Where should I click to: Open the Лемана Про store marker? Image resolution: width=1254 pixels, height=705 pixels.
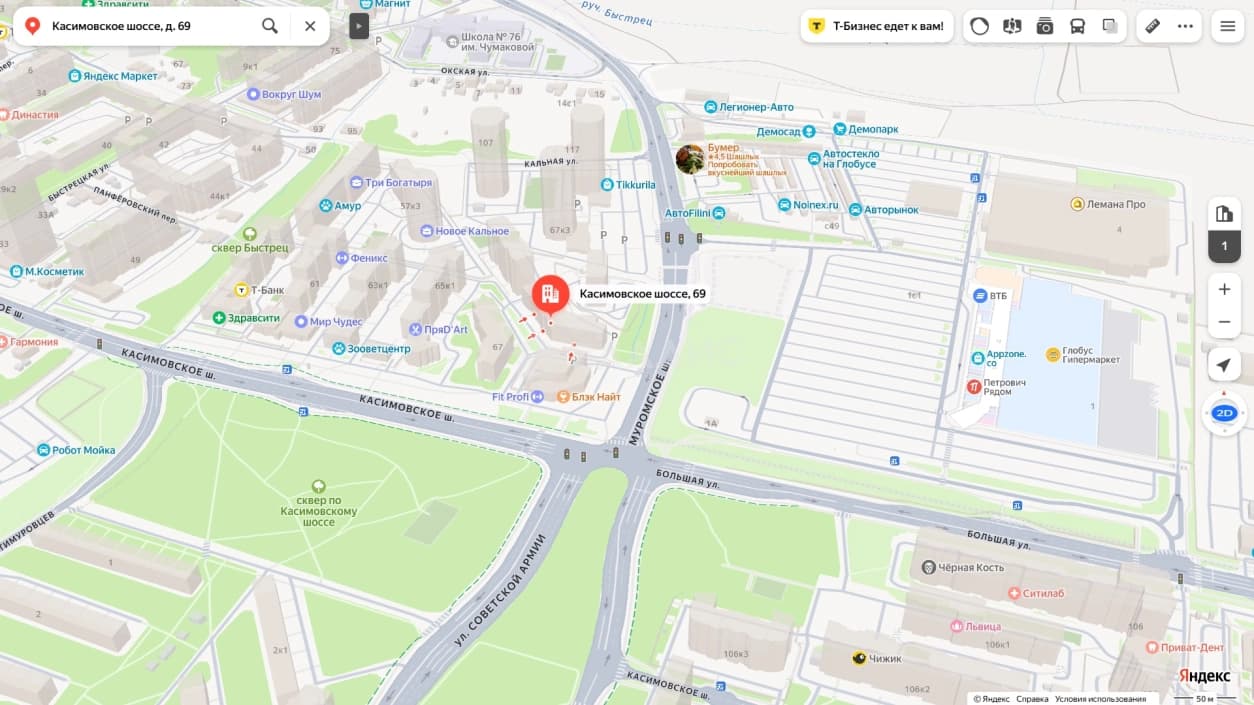[x=1078, y=204]
